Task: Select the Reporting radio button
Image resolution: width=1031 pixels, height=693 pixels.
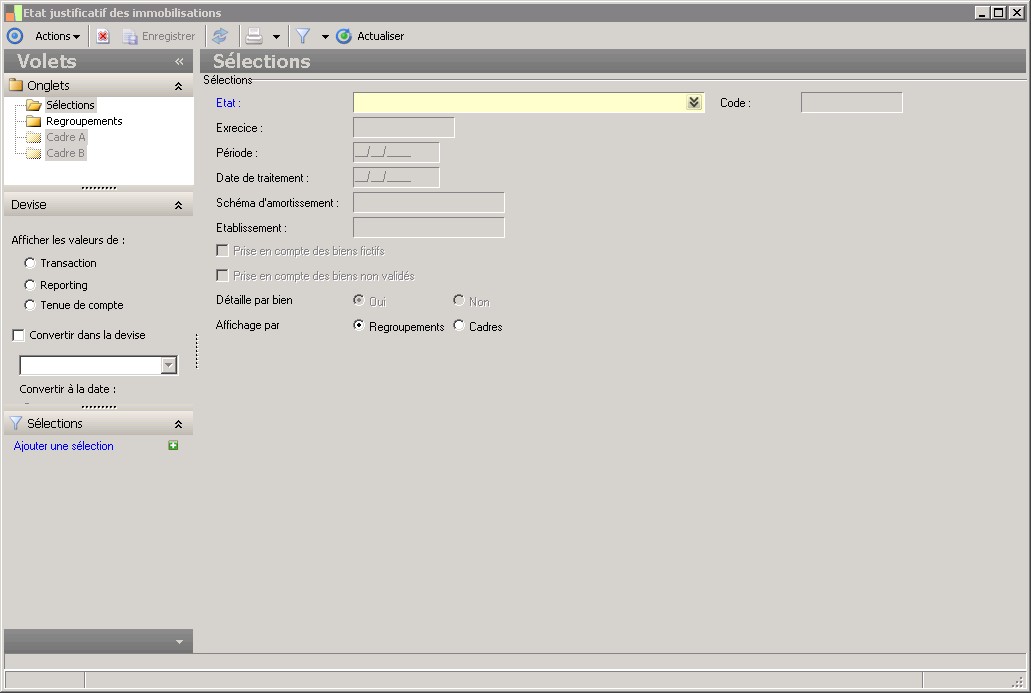Action: [x=30, y=285]
